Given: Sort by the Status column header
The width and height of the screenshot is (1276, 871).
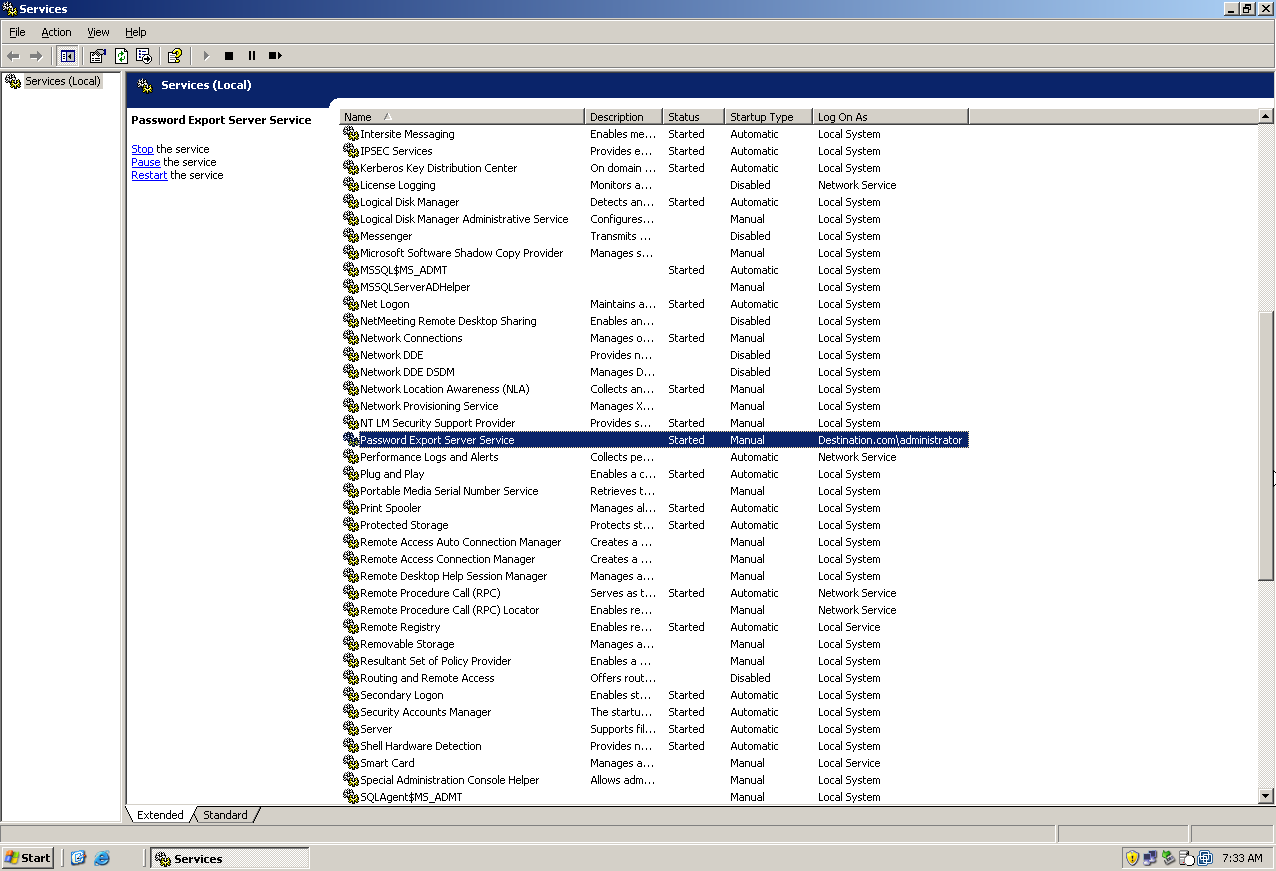Looking at the screenshot, I should pyautogui.click(x=695, y=117).
